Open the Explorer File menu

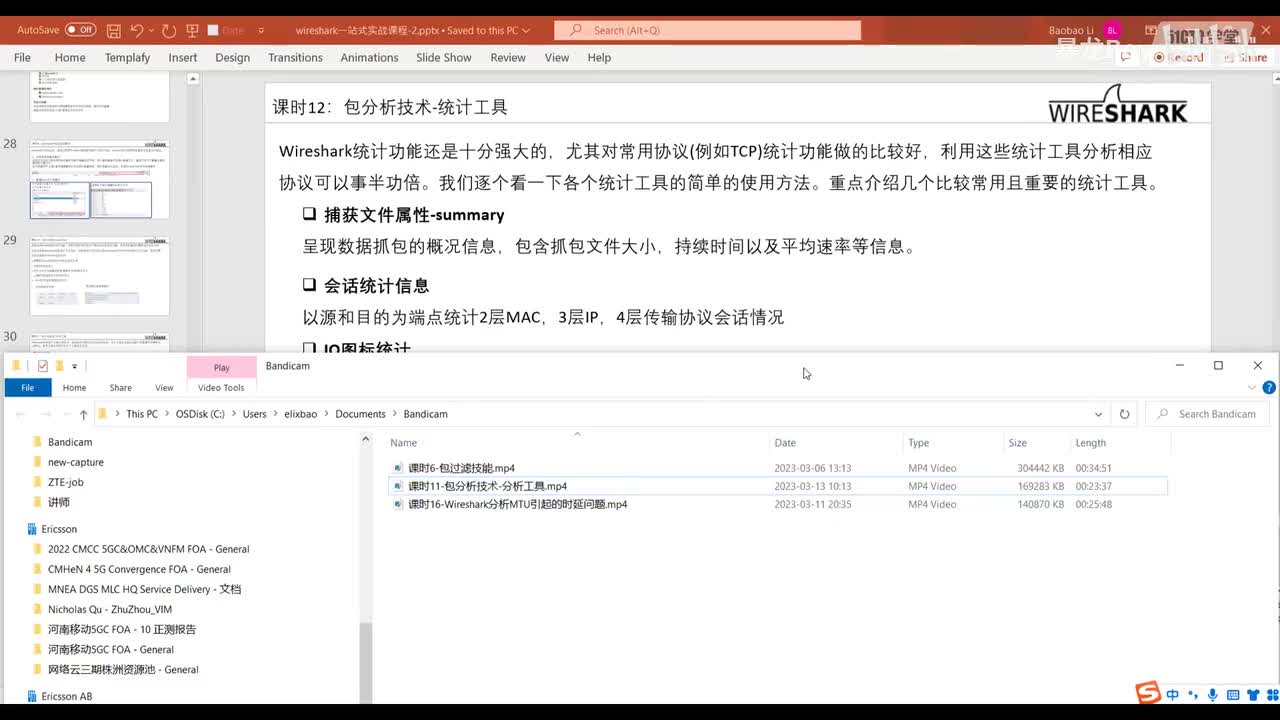click(28, 387)
